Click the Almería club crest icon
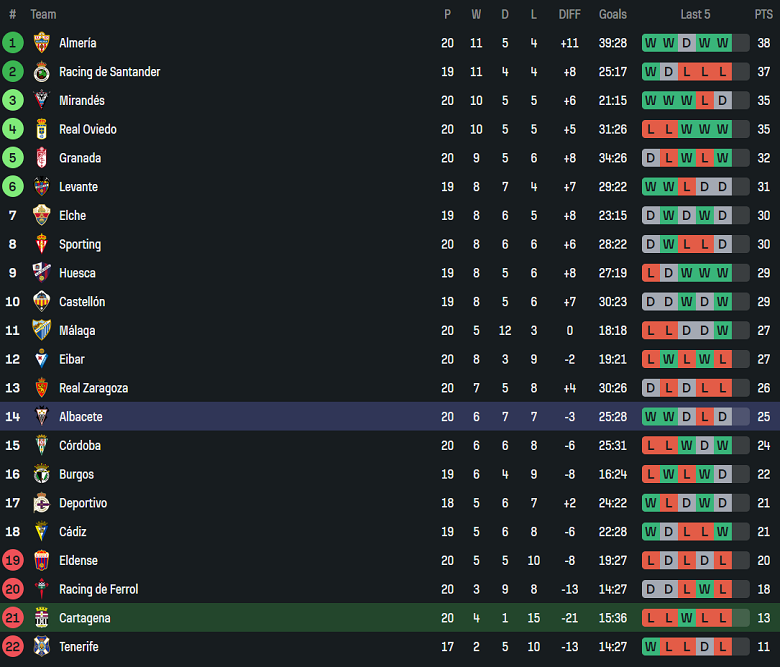This screenshot has height=667, width=780. click(x=41, y=43)
